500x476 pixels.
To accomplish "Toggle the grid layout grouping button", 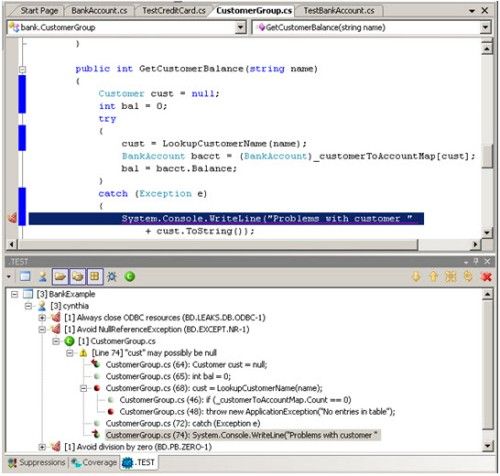I will click(x=95, y=277).
